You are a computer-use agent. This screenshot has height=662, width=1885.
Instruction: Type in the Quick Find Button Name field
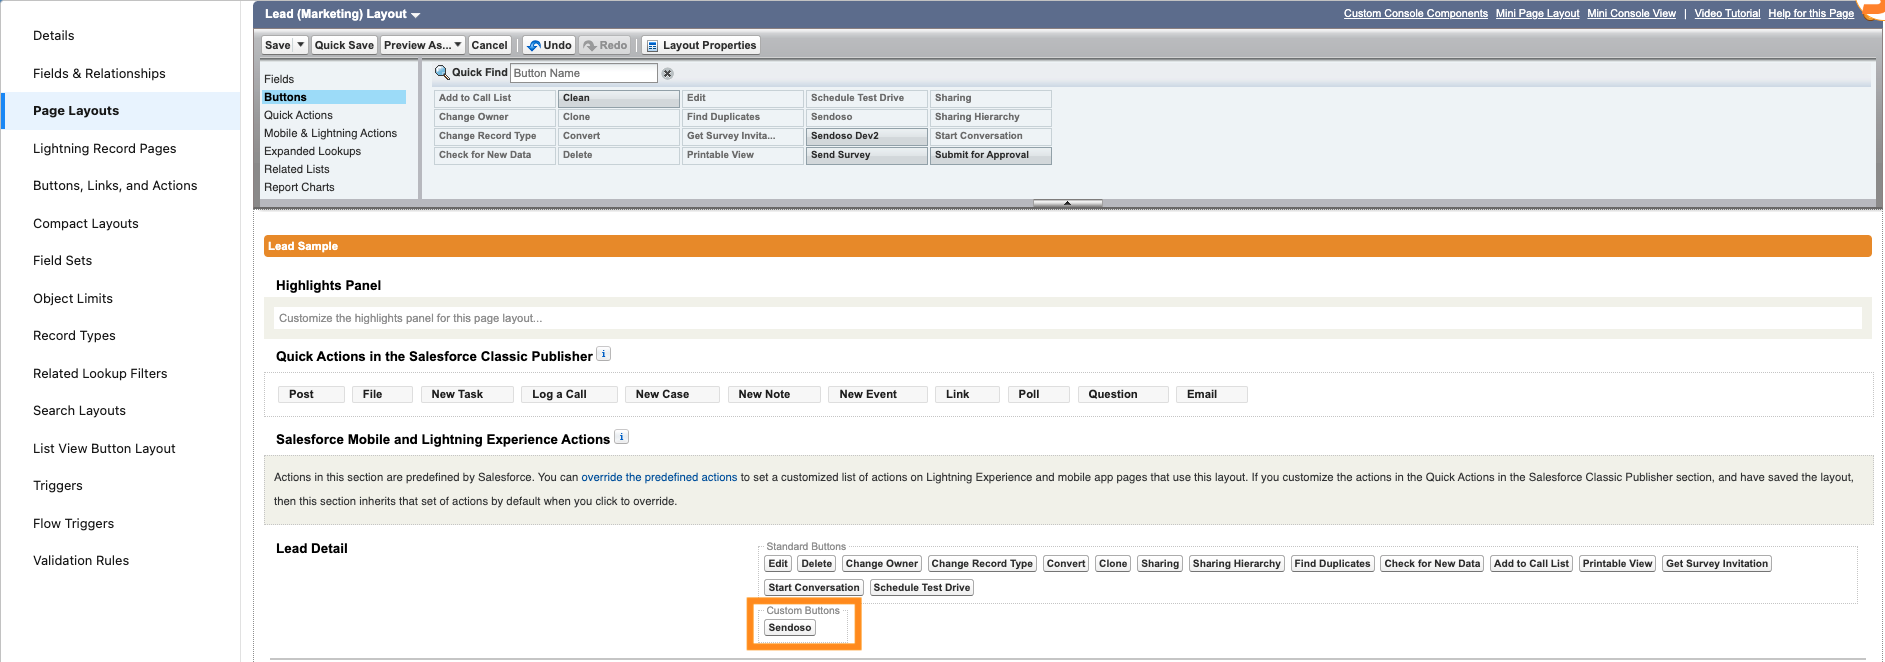[x=584, y=73]
